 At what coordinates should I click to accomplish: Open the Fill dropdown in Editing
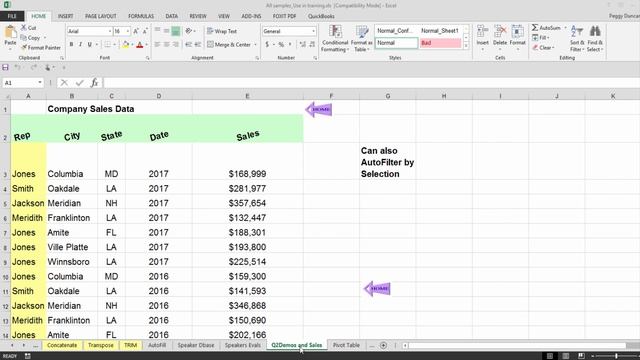[541, 38]
